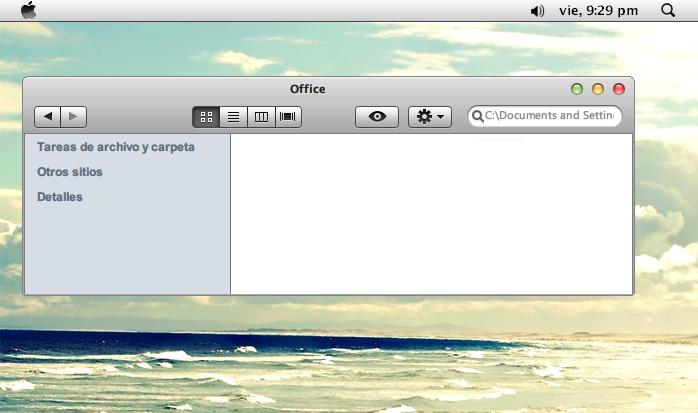Open the gear action dropdown menu
Viewport: 698px width, 413px height.
click(x=430, y=117)
